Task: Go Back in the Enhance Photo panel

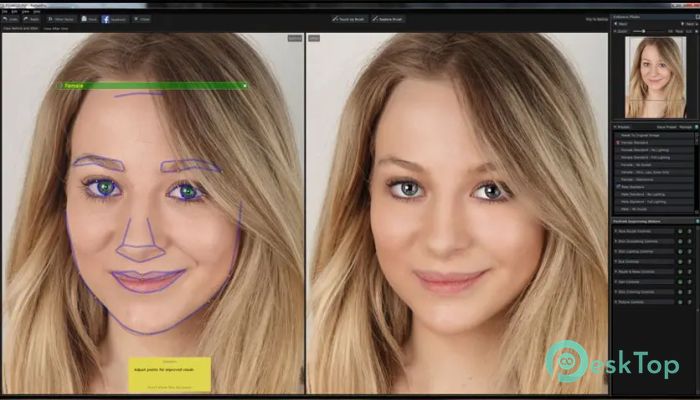Action: 621,24
